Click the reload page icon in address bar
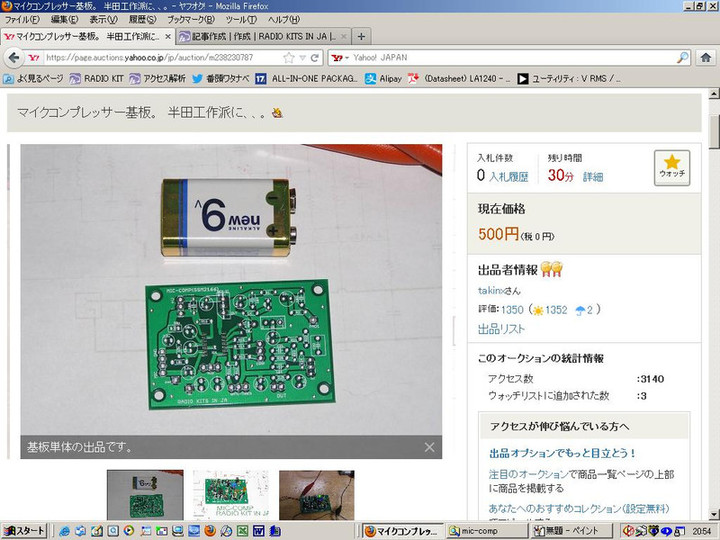This screenshot has width=720, height=540. point(315,58)
